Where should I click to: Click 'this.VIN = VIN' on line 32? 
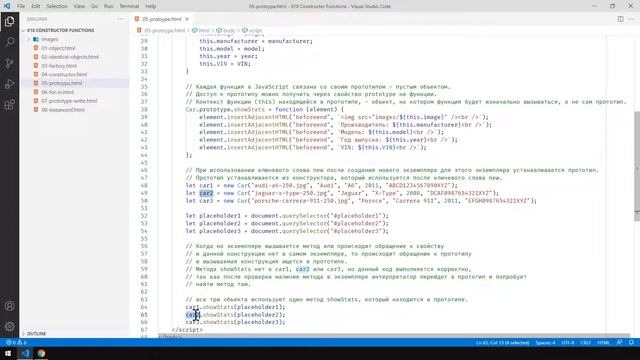[225, 64]
